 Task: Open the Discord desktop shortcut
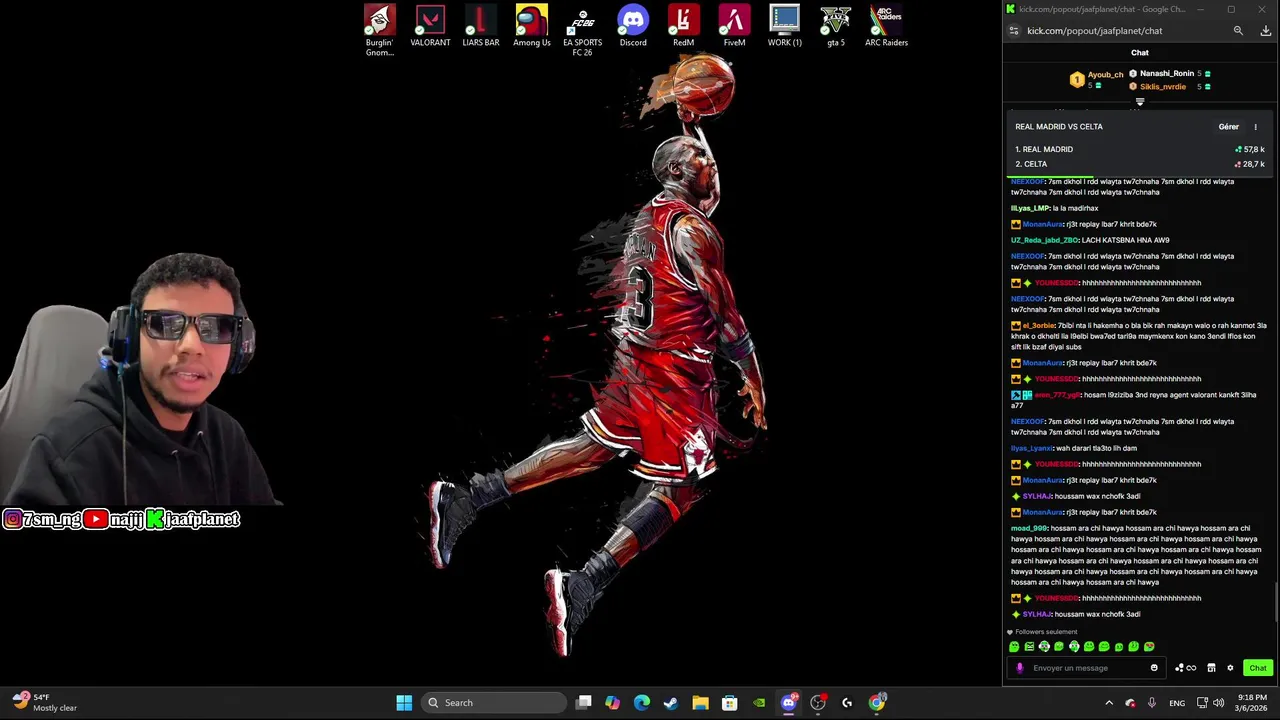[633, 26]
